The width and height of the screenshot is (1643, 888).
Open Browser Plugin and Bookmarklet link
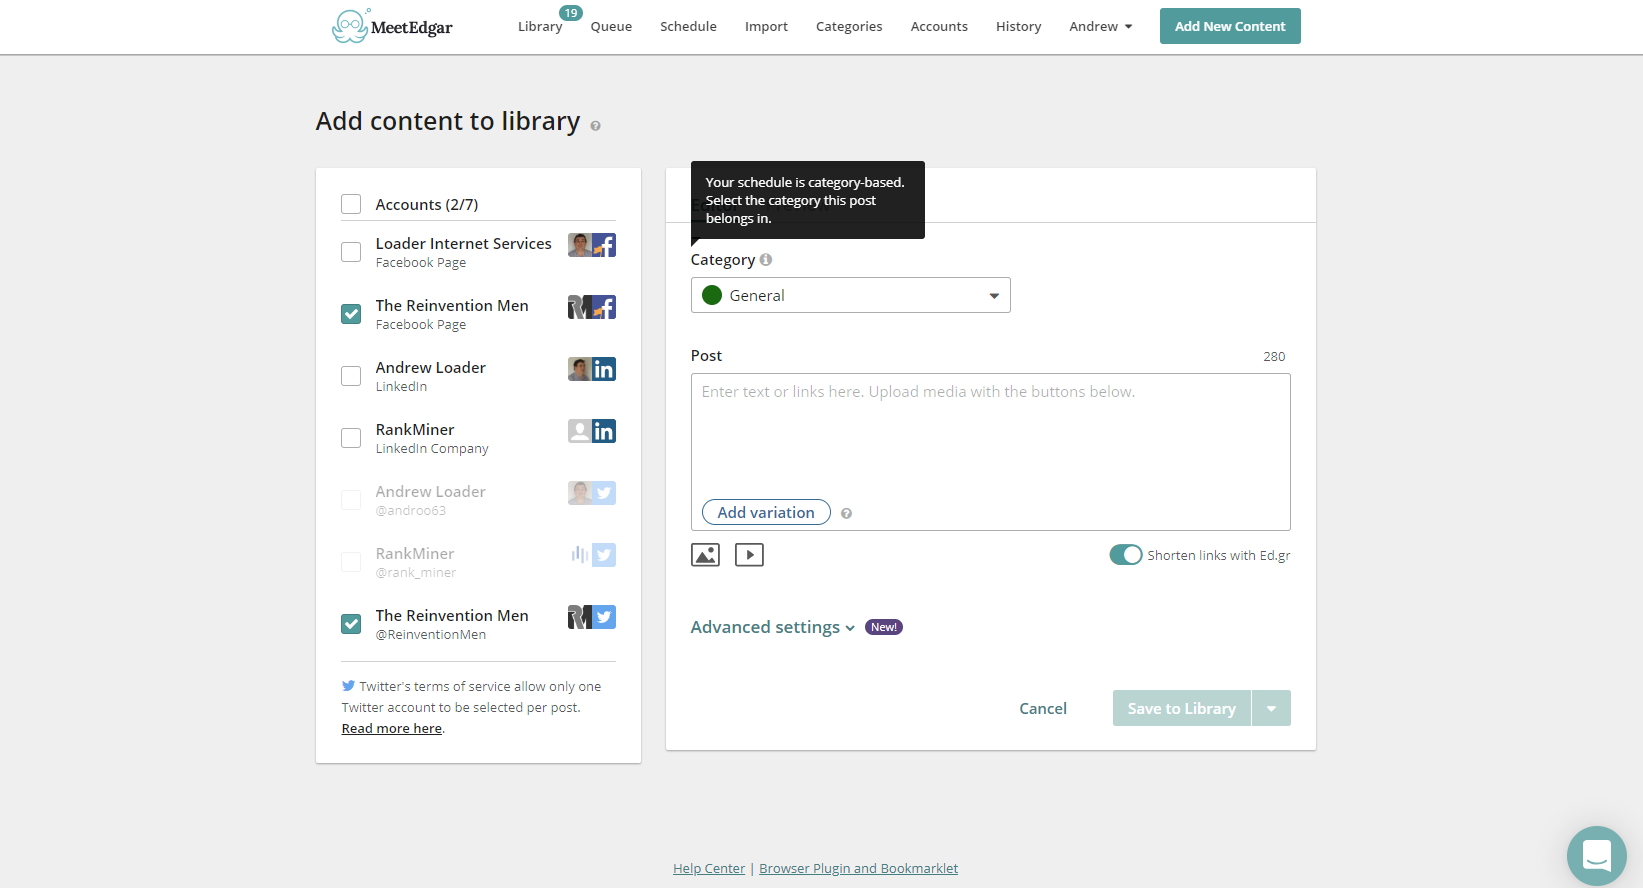[x=858, y=868]
